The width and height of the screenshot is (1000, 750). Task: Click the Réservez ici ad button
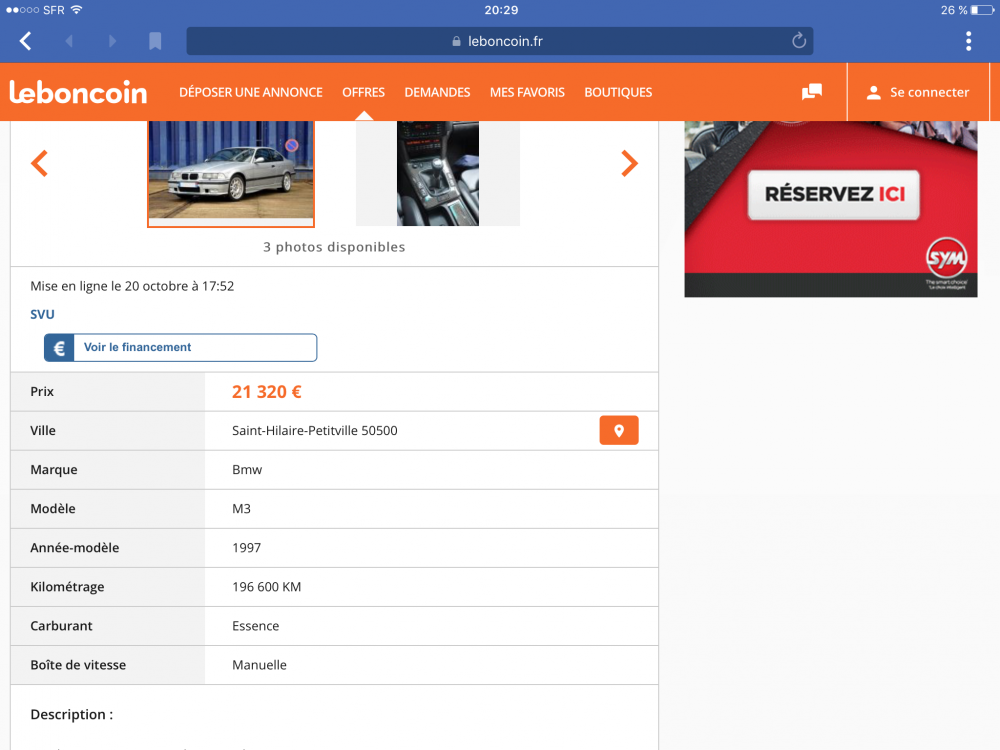coord(834,194)
